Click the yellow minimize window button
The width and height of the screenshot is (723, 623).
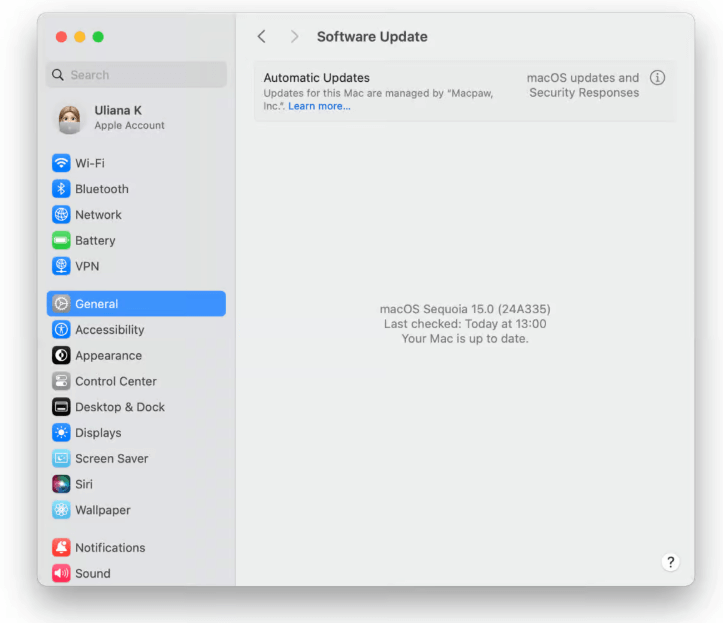[x=80, y=37]
